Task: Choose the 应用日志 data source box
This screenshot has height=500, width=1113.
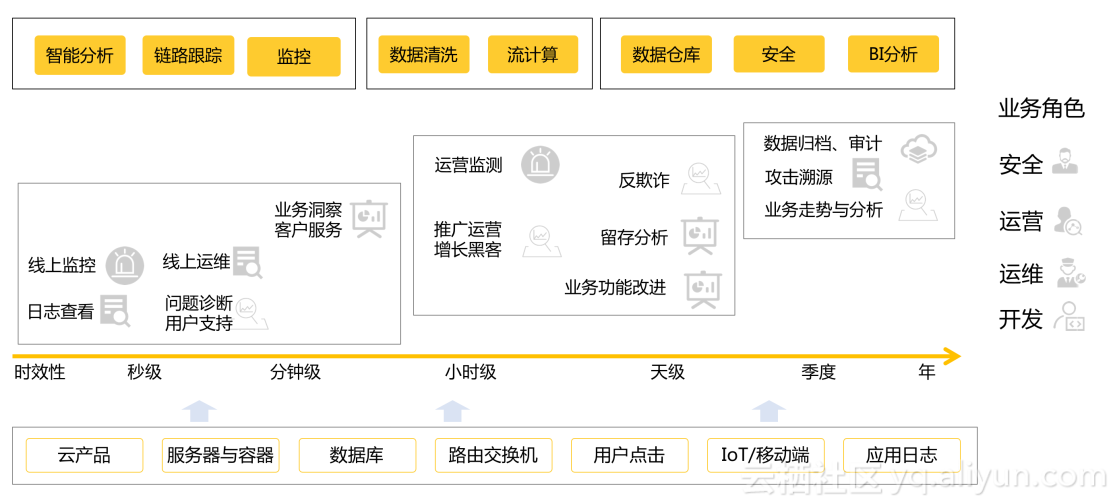Action: [x=901, y=455]
